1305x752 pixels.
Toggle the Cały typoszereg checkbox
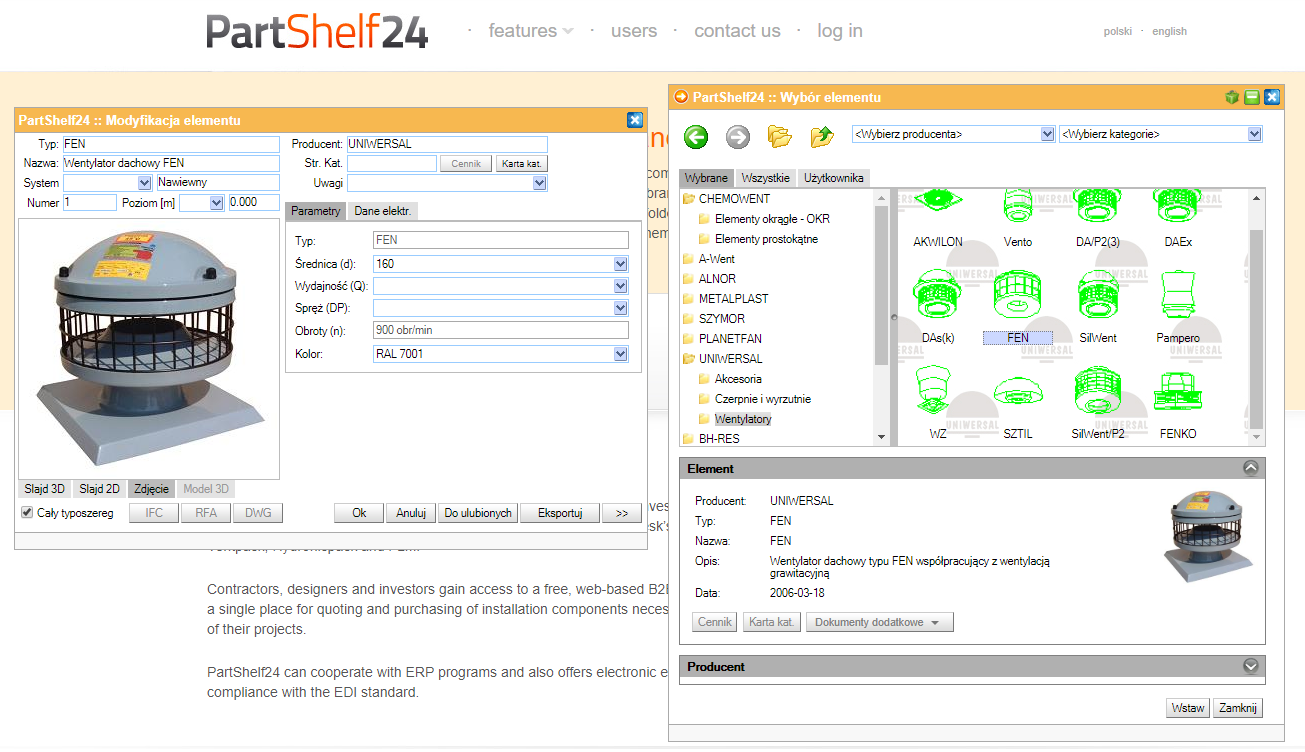pos(28,513)
